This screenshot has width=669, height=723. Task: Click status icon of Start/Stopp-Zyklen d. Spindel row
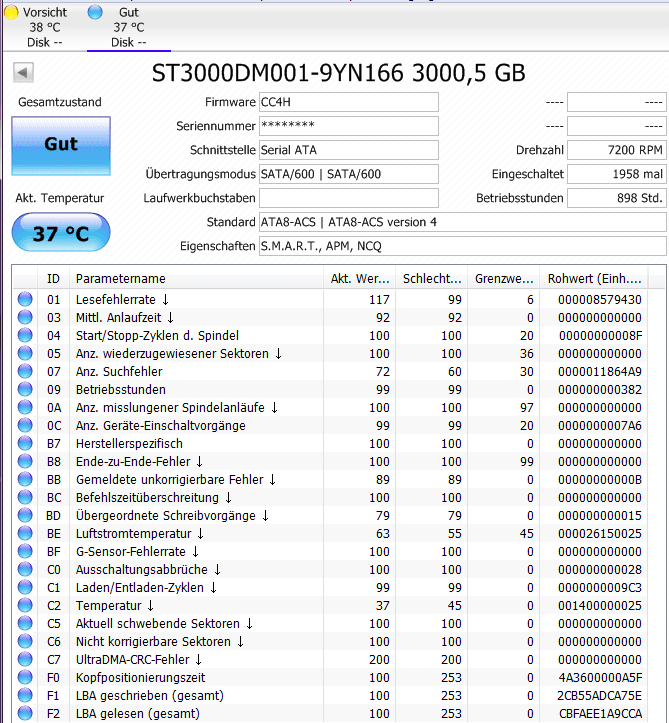coord(25,335)
